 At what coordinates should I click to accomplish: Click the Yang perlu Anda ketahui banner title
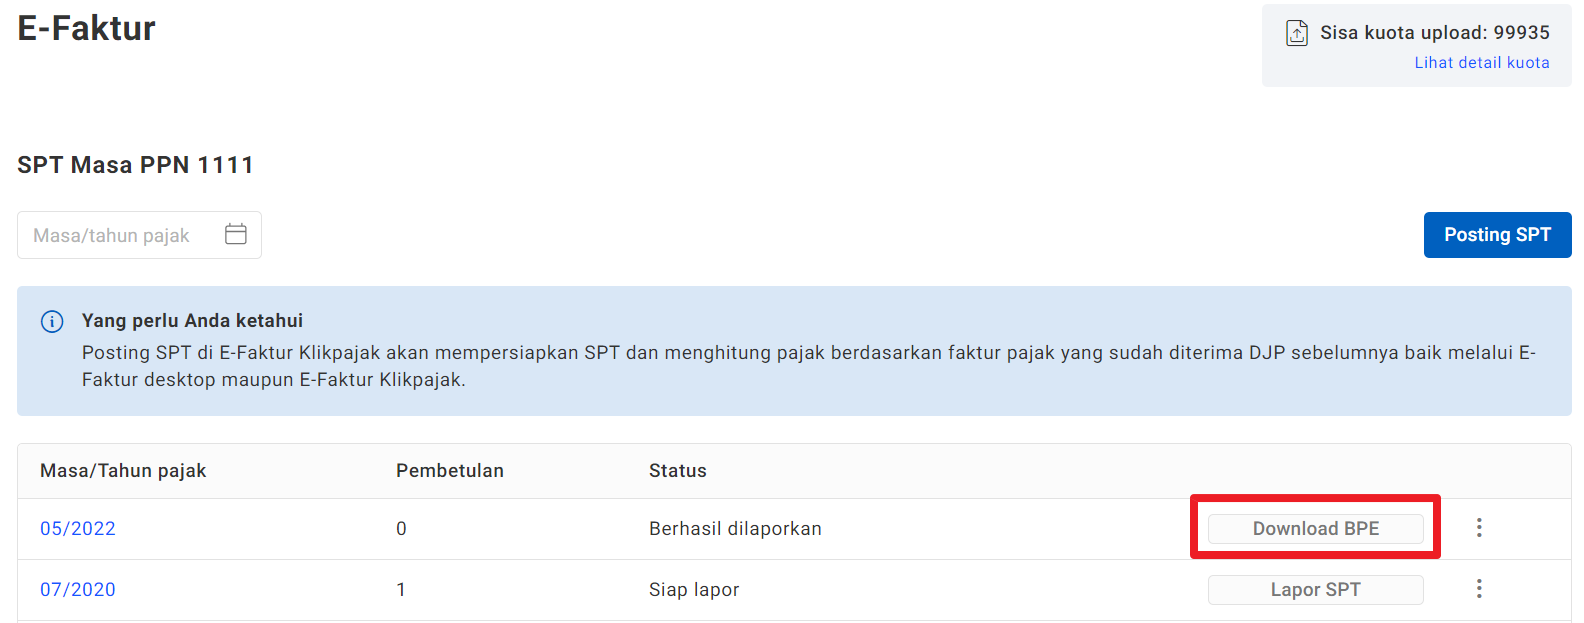[x=192, y=321]
